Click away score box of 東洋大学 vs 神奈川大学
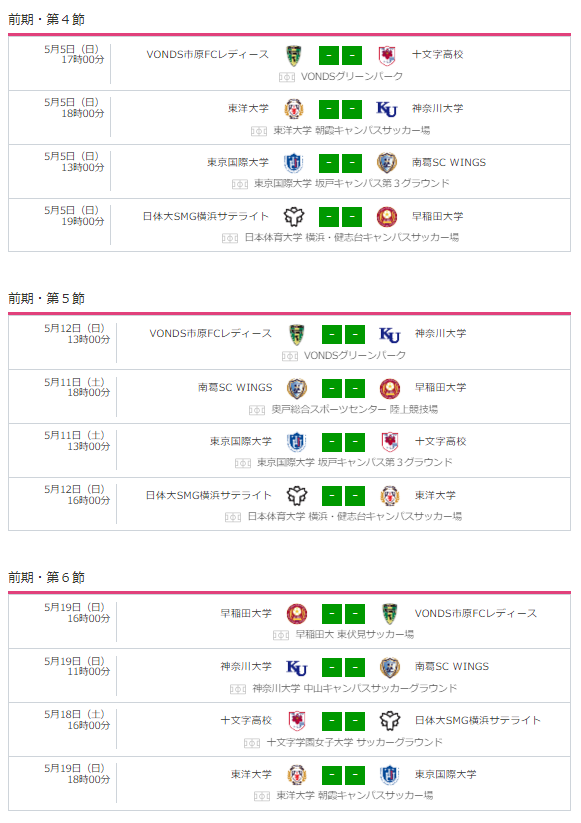 (x=352, y=109)
